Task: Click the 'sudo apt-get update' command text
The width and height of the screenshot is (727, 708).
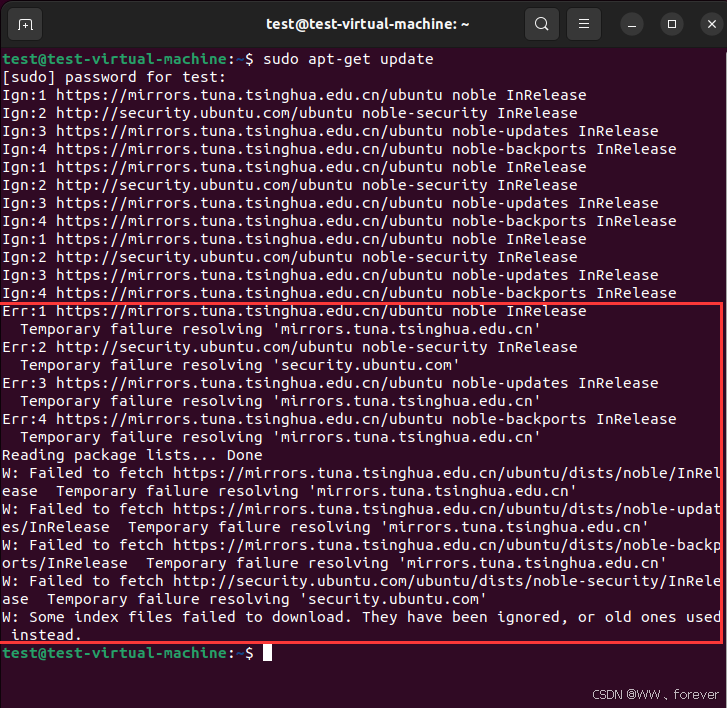Action: coord(348,59)
